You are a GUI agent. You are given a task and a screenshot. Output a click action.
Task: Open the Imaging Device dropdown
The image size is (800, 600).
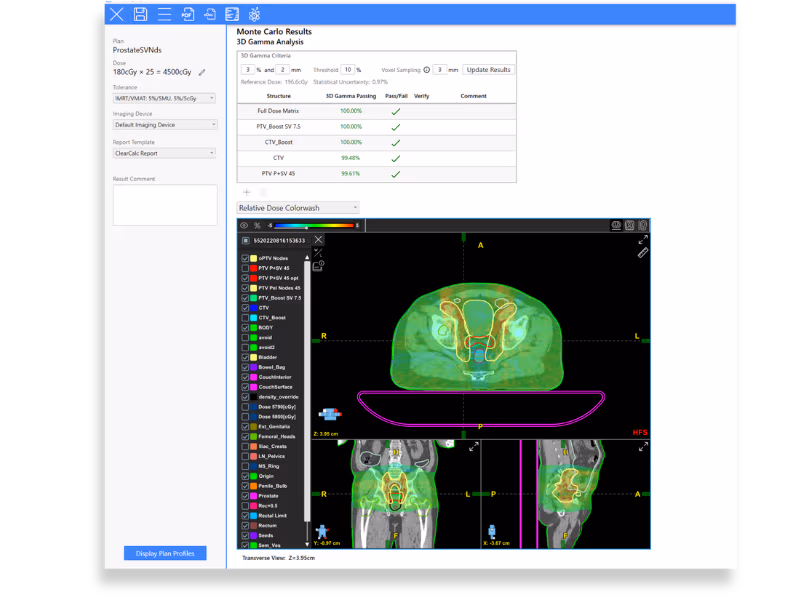164,124
